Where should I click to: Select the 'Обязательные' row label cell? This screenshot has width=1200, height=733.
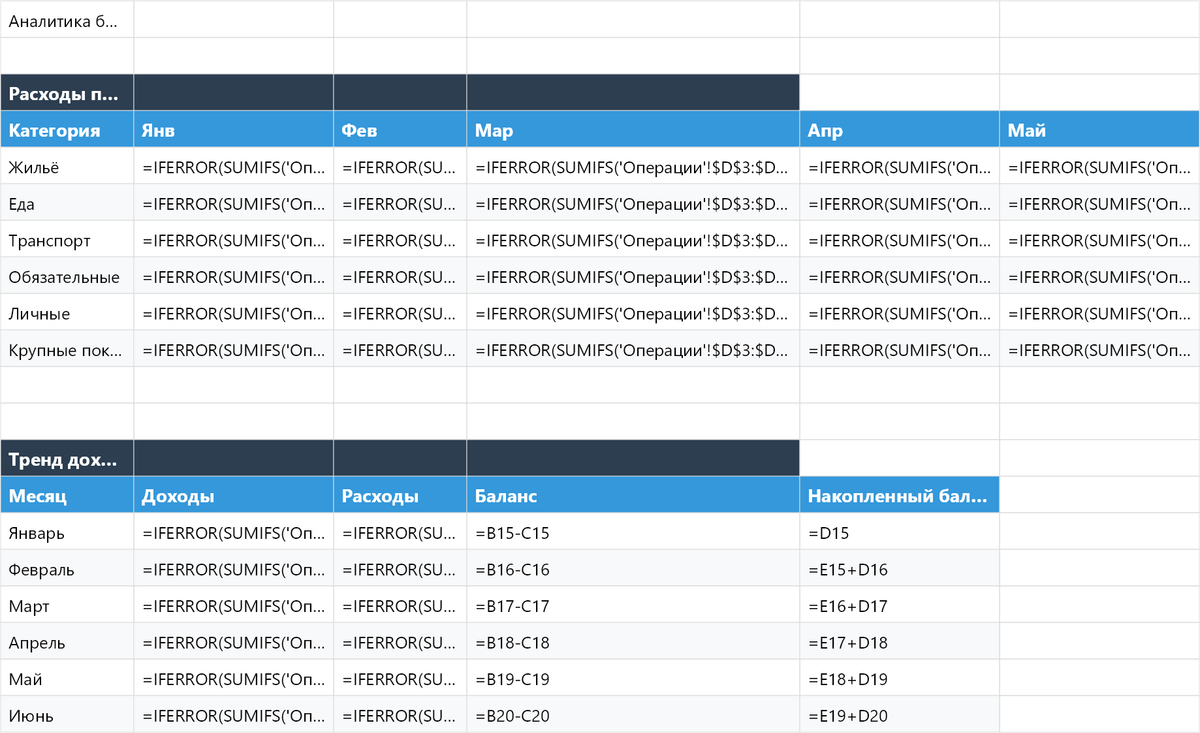pyautogui.click(x=66, y=276)
